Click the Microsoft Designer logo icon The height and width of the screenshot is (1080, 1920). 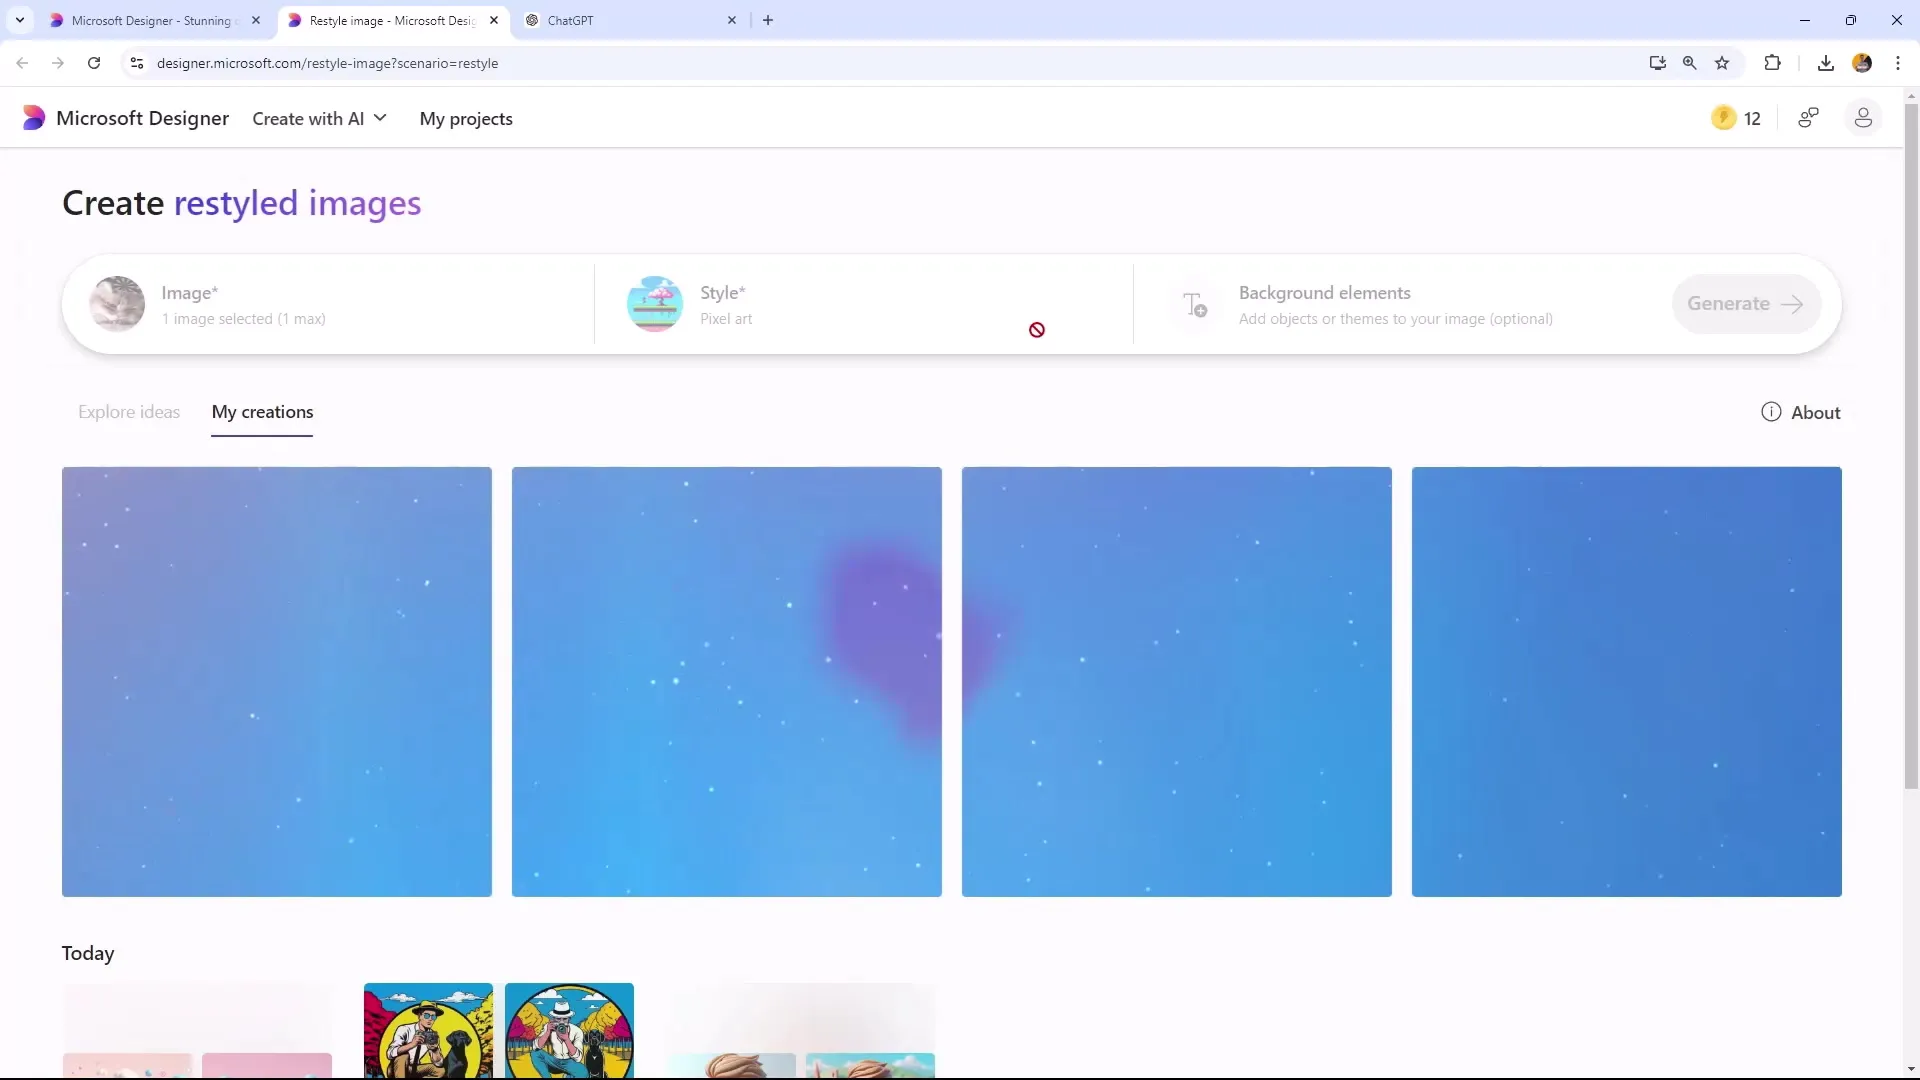[x=32, y=117]
